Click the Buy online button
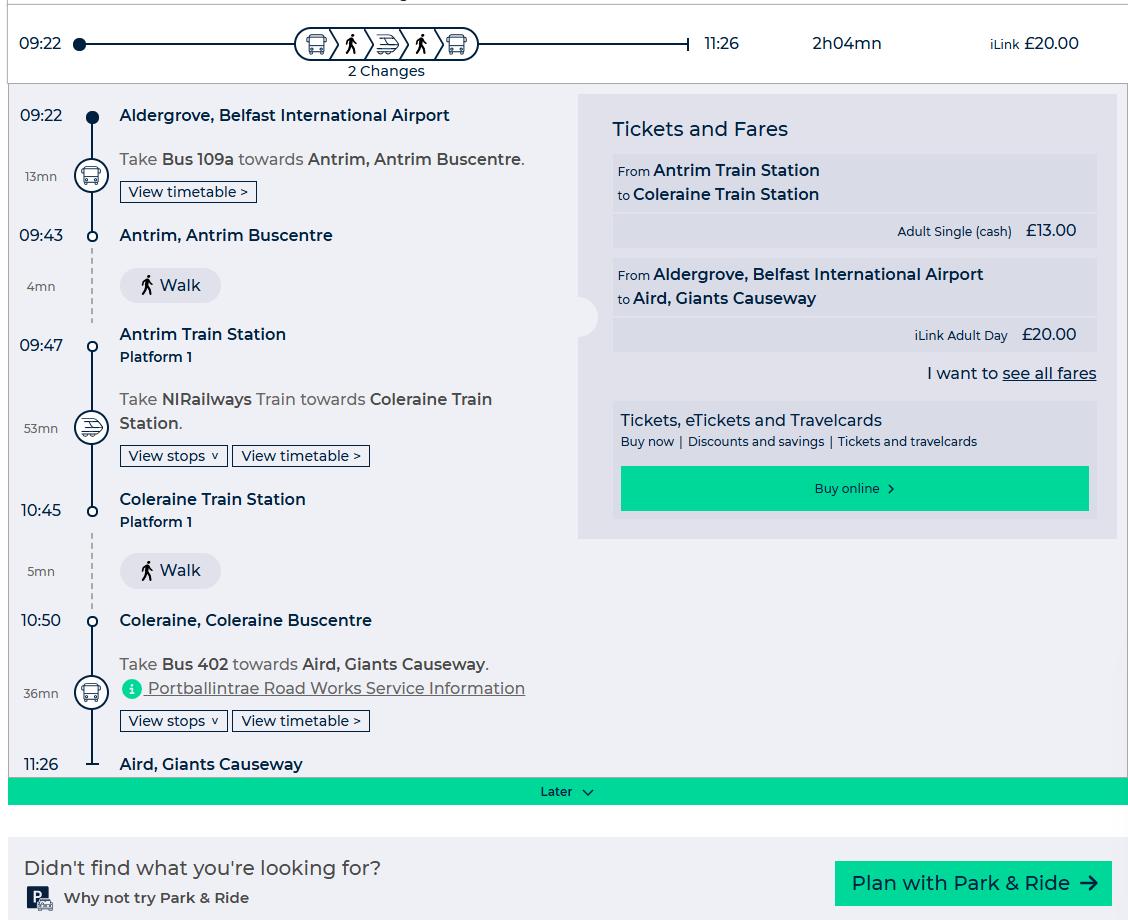Screen dimensions: 1128x920 pyautogui.click(x=855, y=488)
